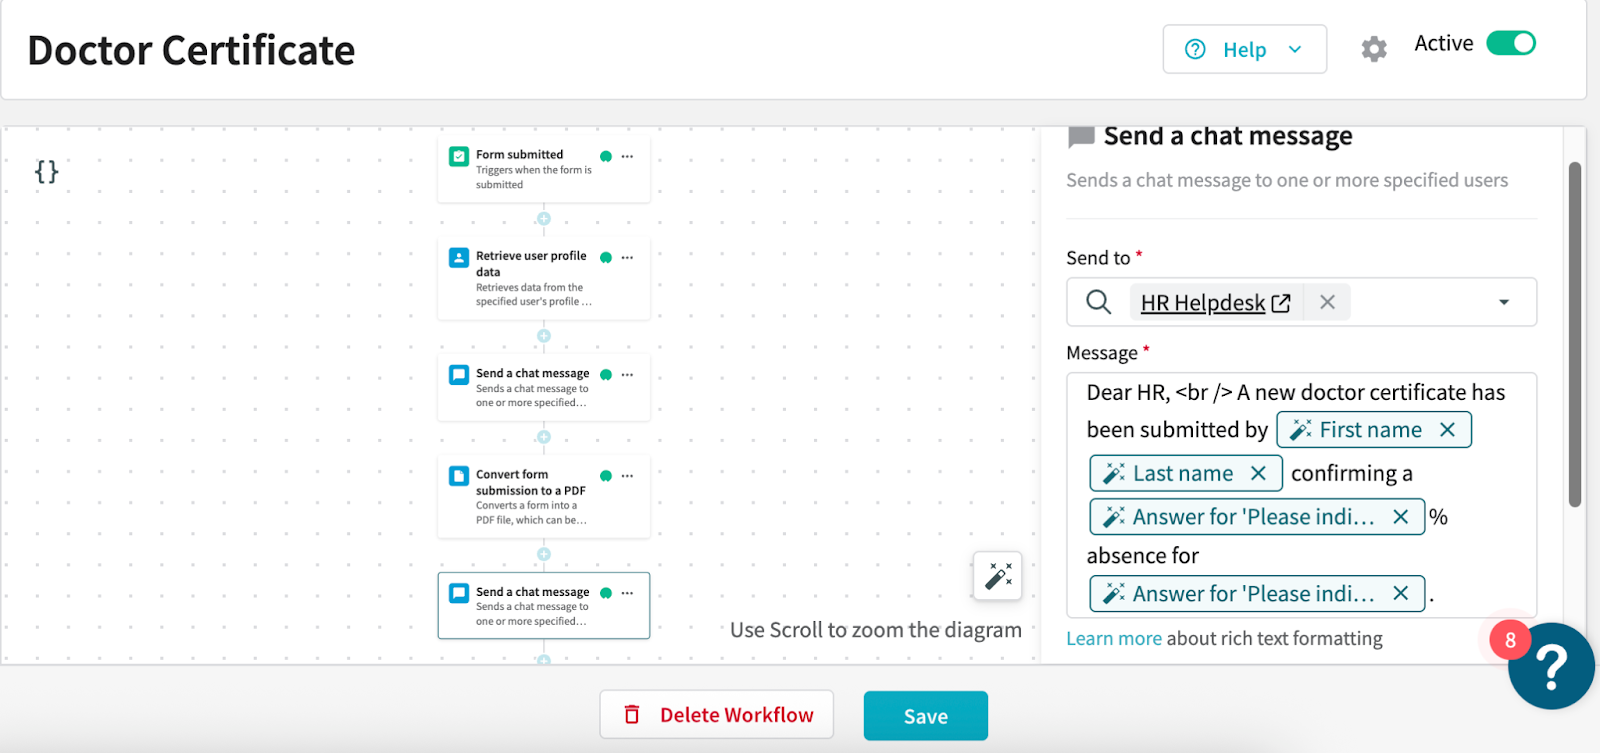Open more options on Retrieve user profile step

tap(627, 258)
